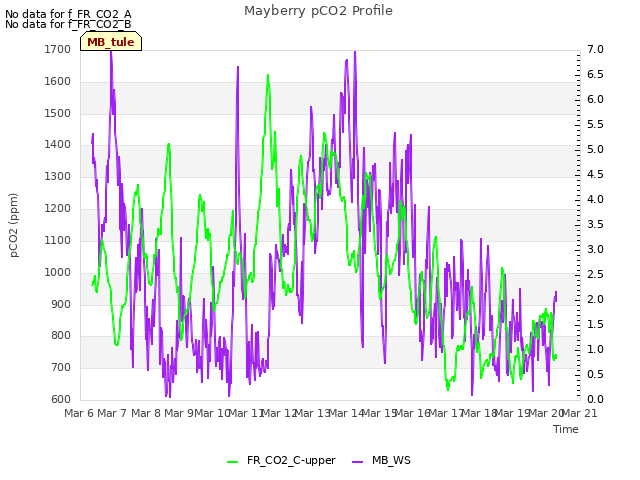Click the 4.0 tick on right axis
Image resolution: width=640 pixels, height=480 pixels.
tap(596, 199)
